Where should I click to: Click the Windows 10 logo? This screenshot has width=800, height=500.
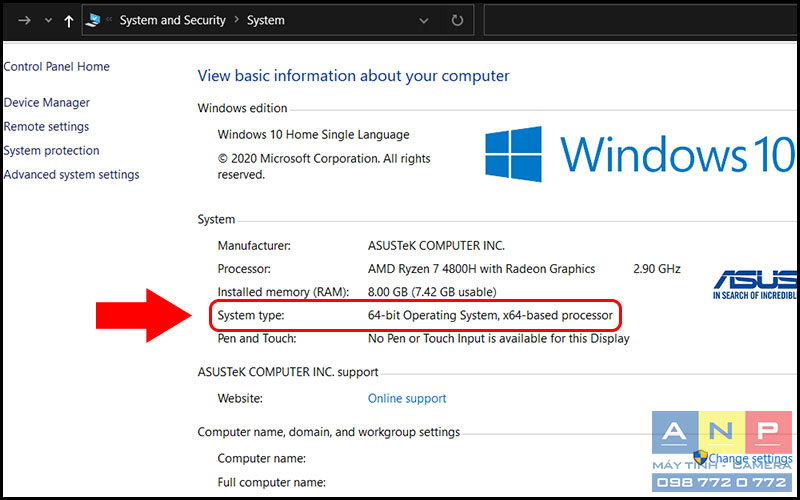[x=639, y=154]
